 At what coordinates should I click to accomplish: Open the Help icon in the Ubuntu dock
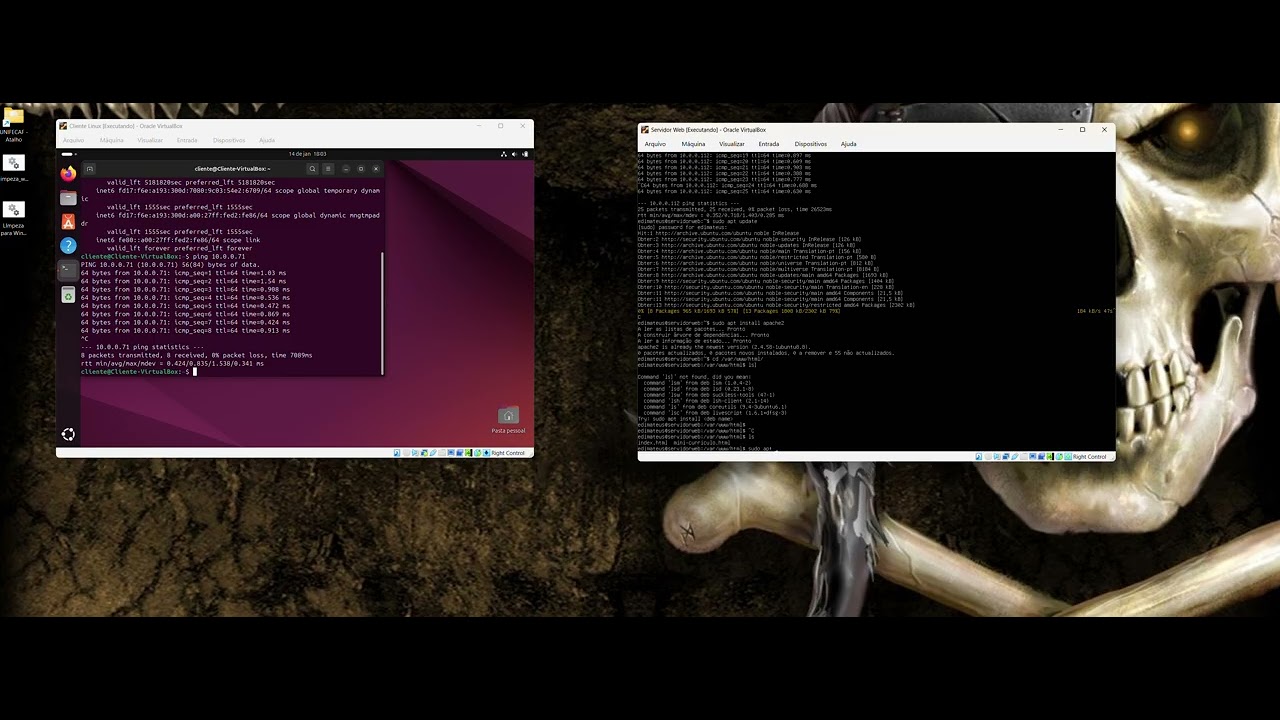click(68, 245)
